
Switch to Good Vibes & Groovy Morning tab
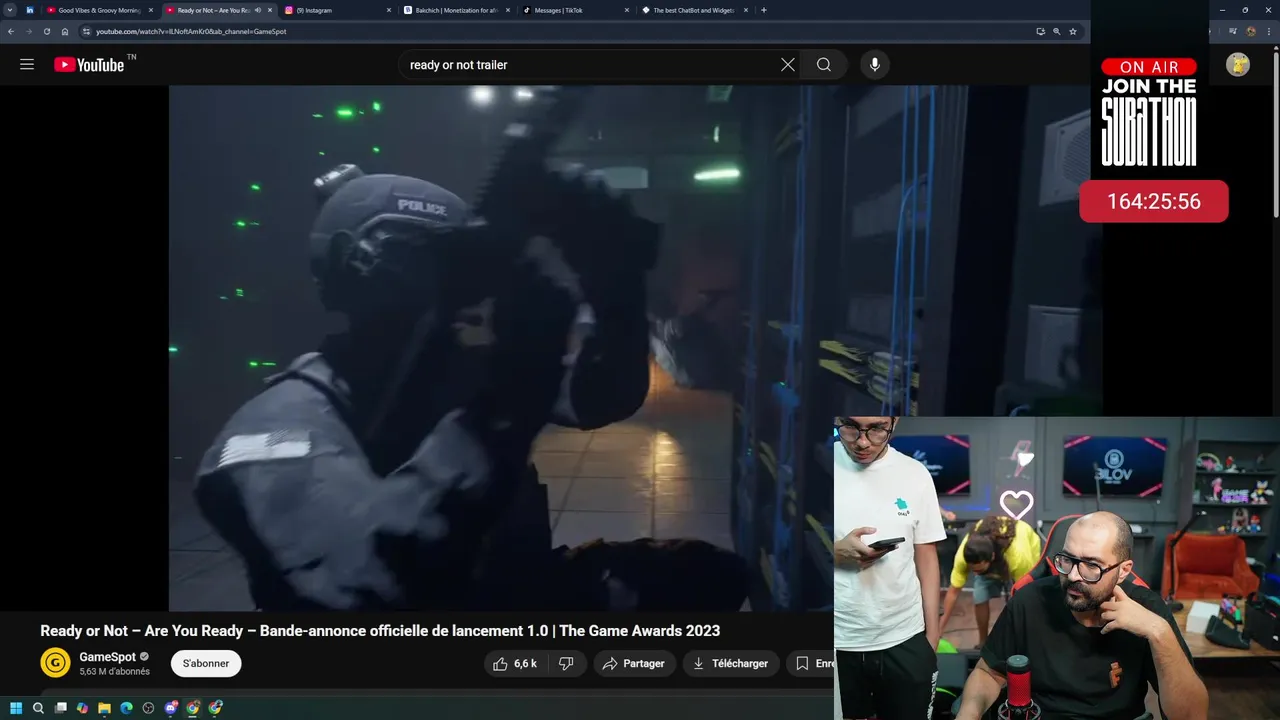point(98,10)
